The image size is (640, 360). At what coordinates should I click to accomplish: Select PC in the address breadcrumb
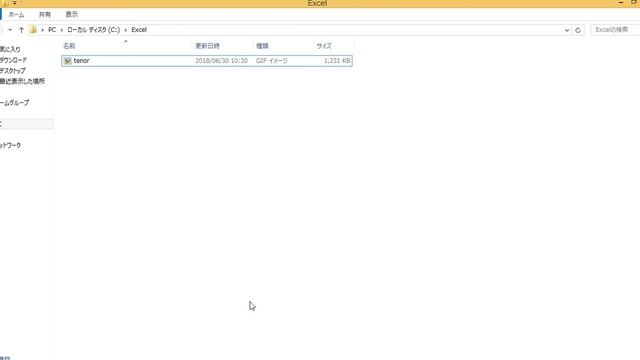point(52,30)
